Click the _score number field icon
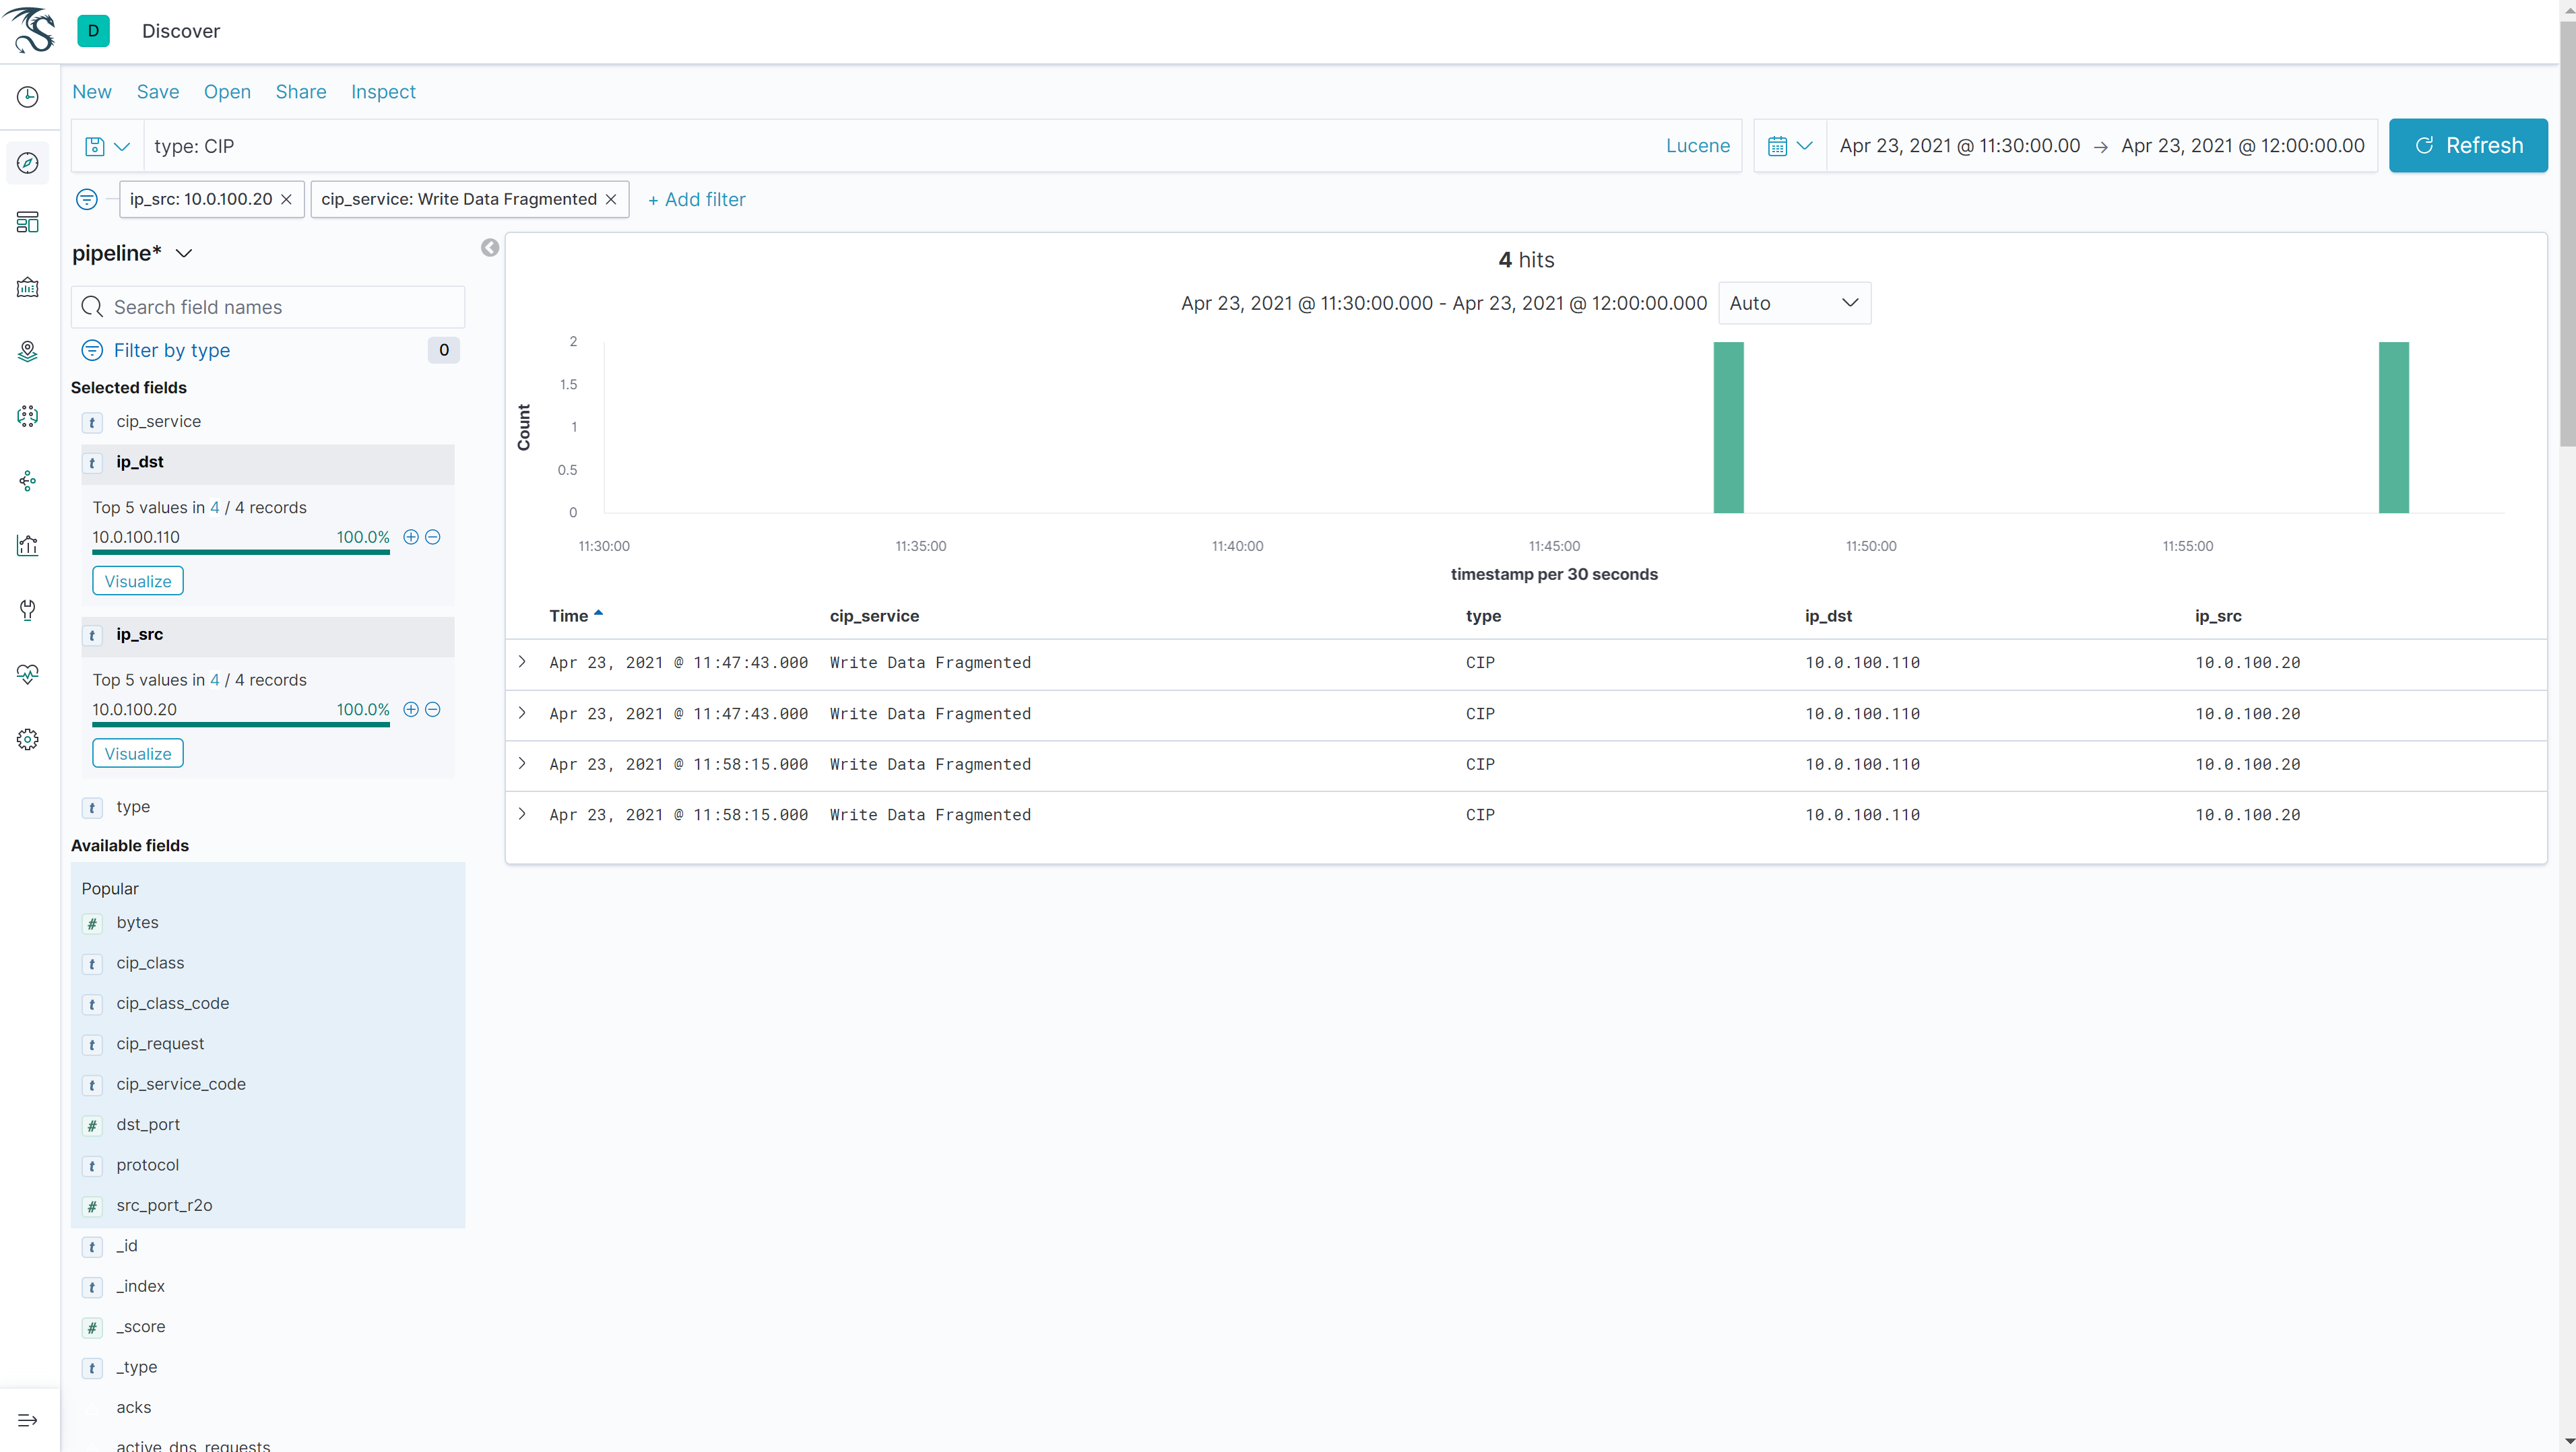Image resolution: width=2576 pixels, height=1452 pixels. point(92,1327)
